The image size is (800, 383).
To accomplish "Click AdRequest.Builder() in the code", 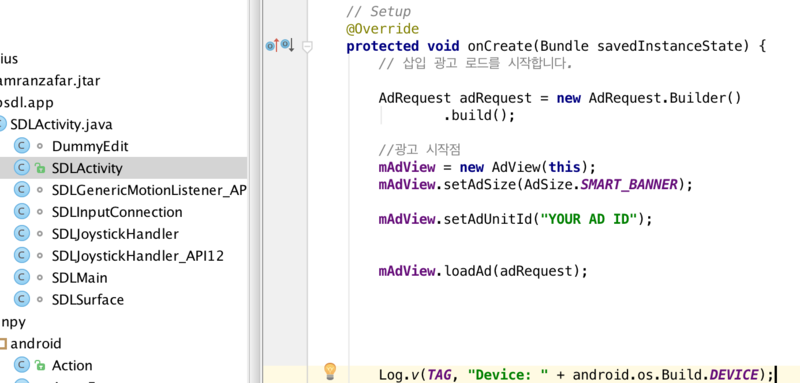I will click(x=665, y=98).
